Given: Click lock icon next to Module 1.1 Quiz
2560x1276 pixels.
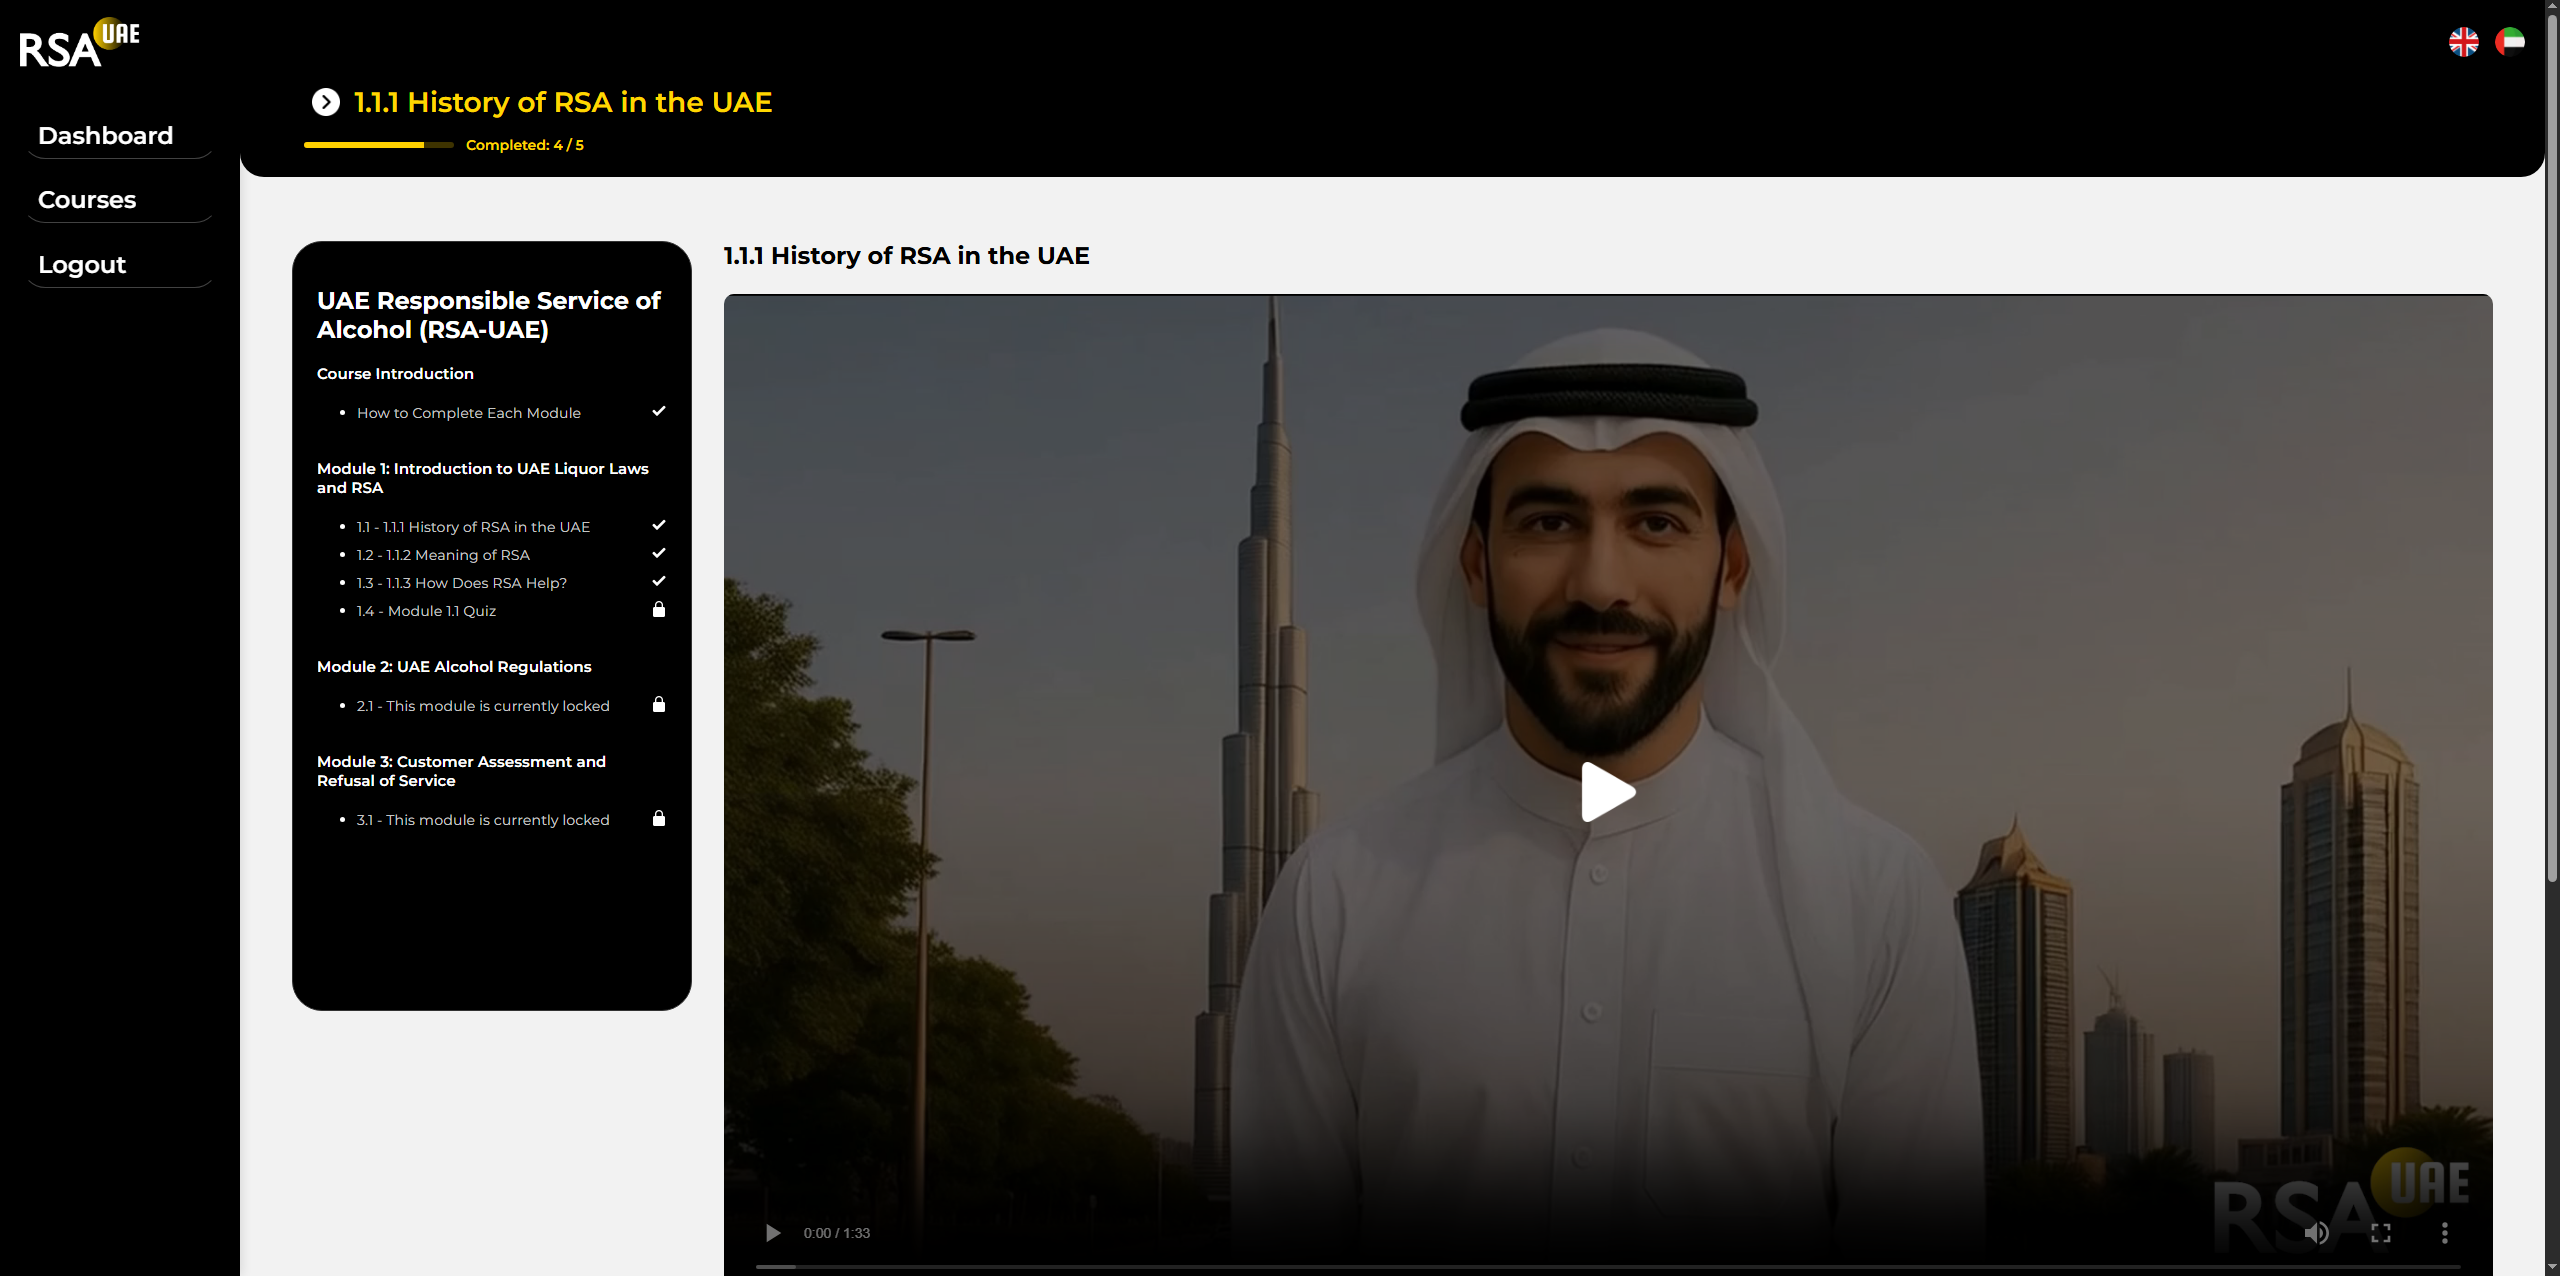Looking at the screenshot, I should point(658,610).
